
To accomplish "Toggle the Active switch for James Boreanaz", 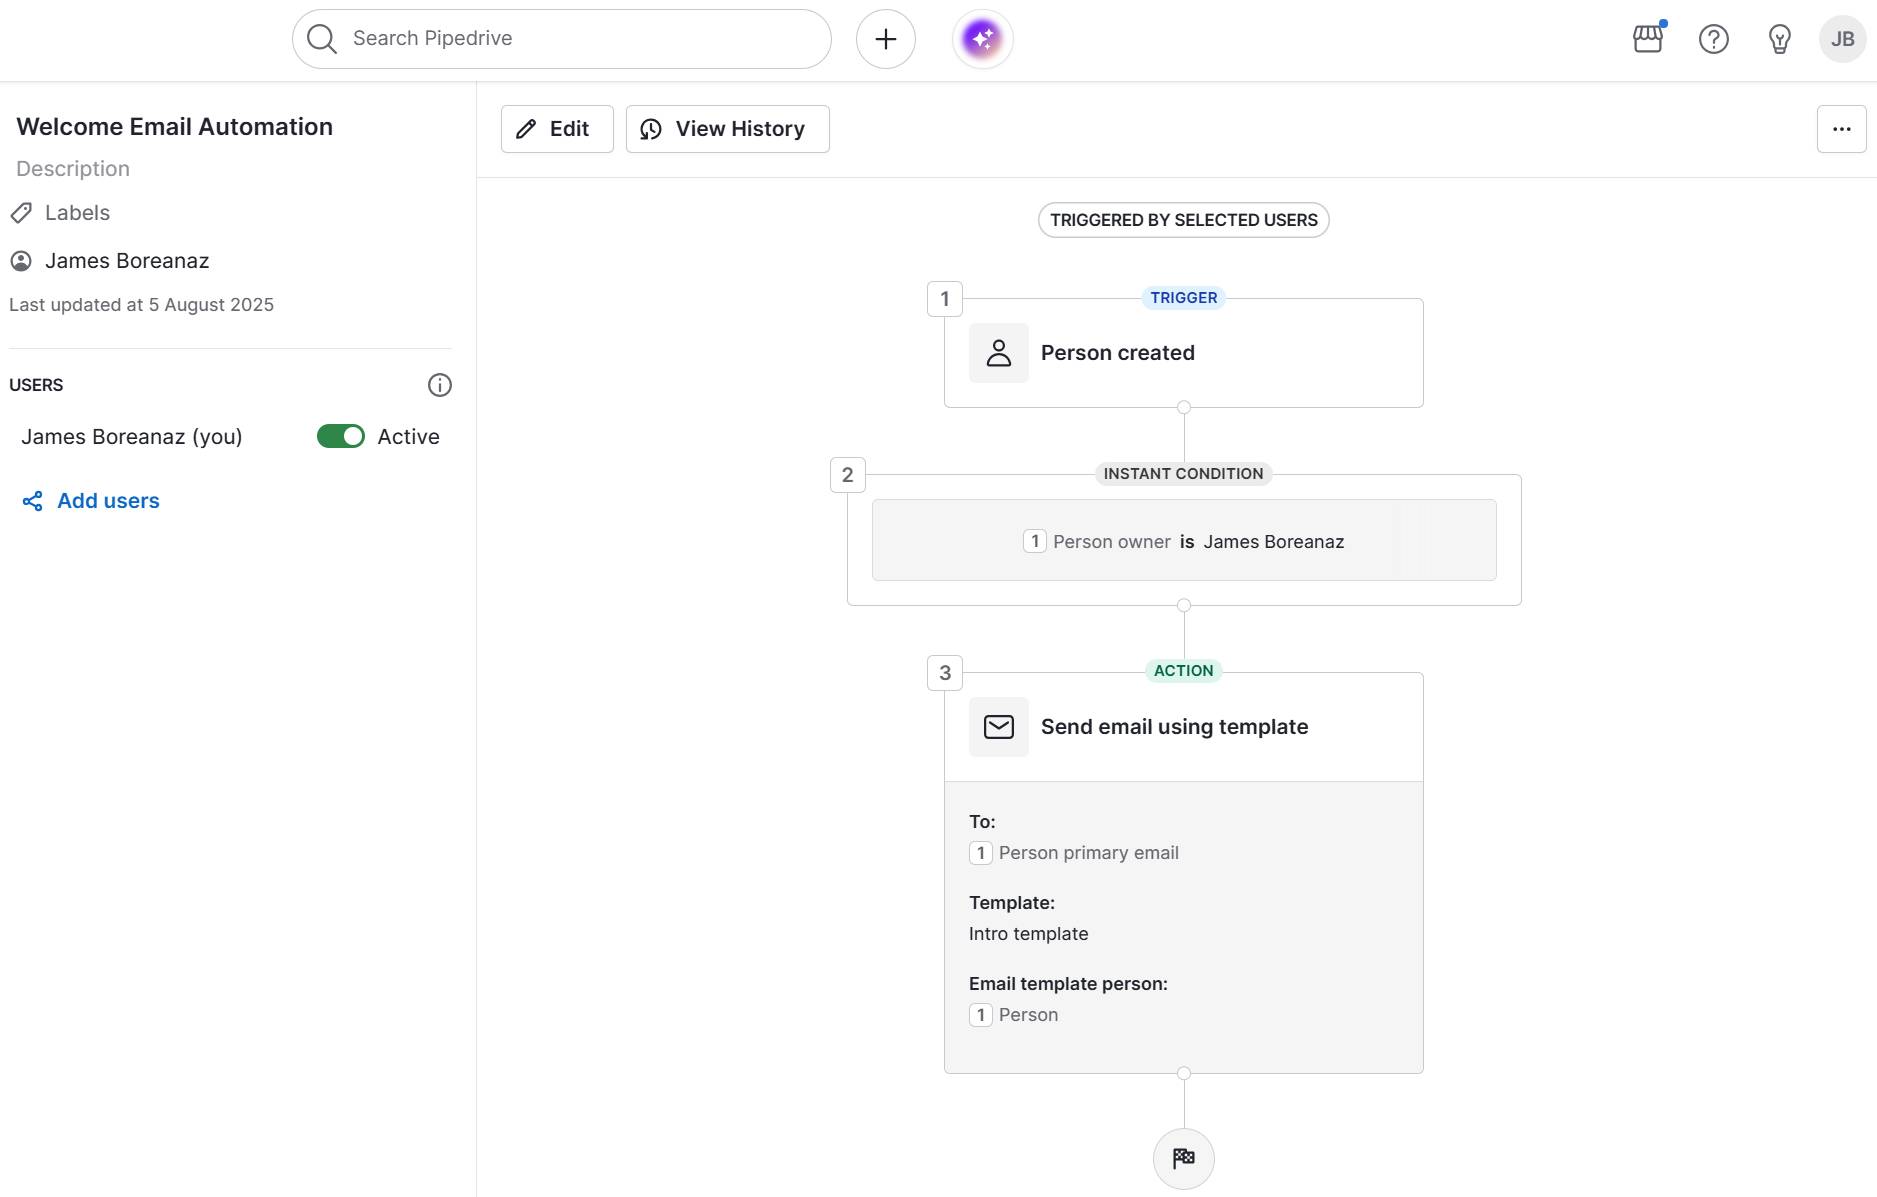I will pyautogui.click(x=341, y=436).
